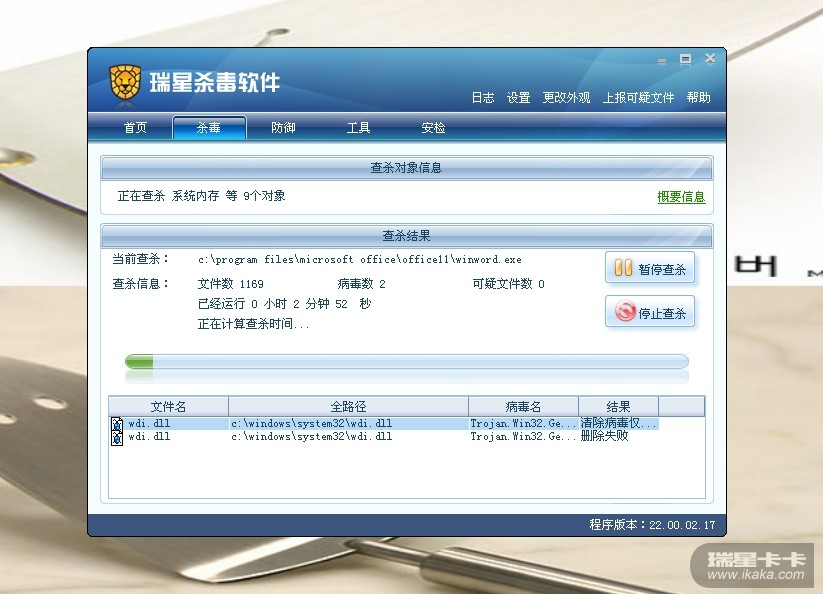Stop scanning with 停止查杀

tap(650, 312)
